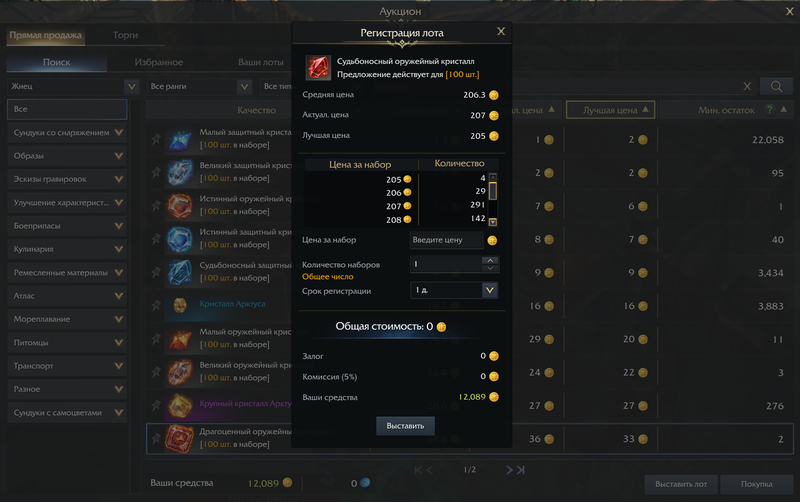Expand the Боеприпасы category
Image resolution: width=800 pixels, height=502 pixels.
tap(67, 225)
